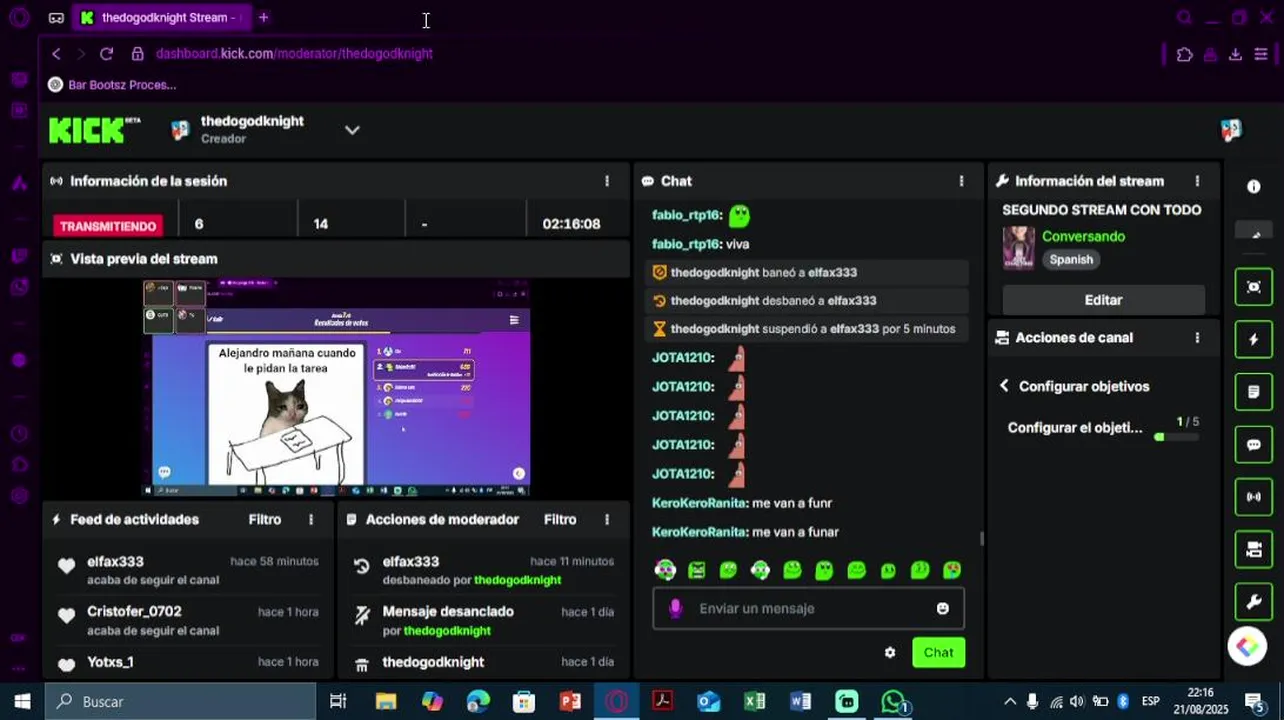Click the purple microphone in message box

pos(675,608)
